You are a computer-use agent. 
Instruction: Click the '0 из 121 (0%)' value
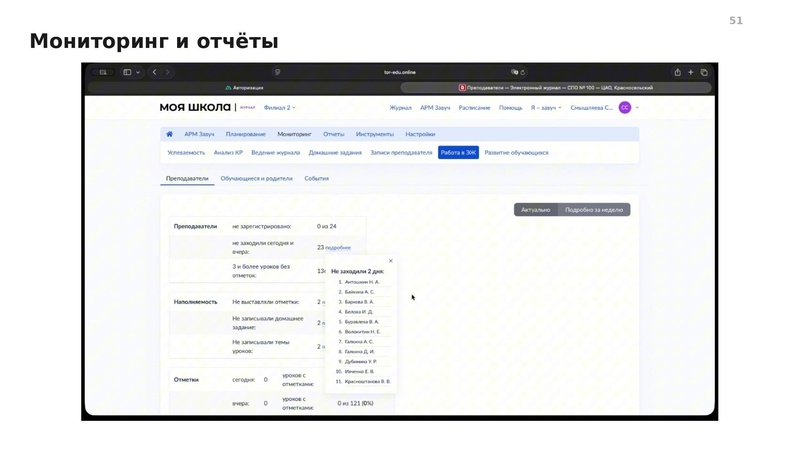355,404
